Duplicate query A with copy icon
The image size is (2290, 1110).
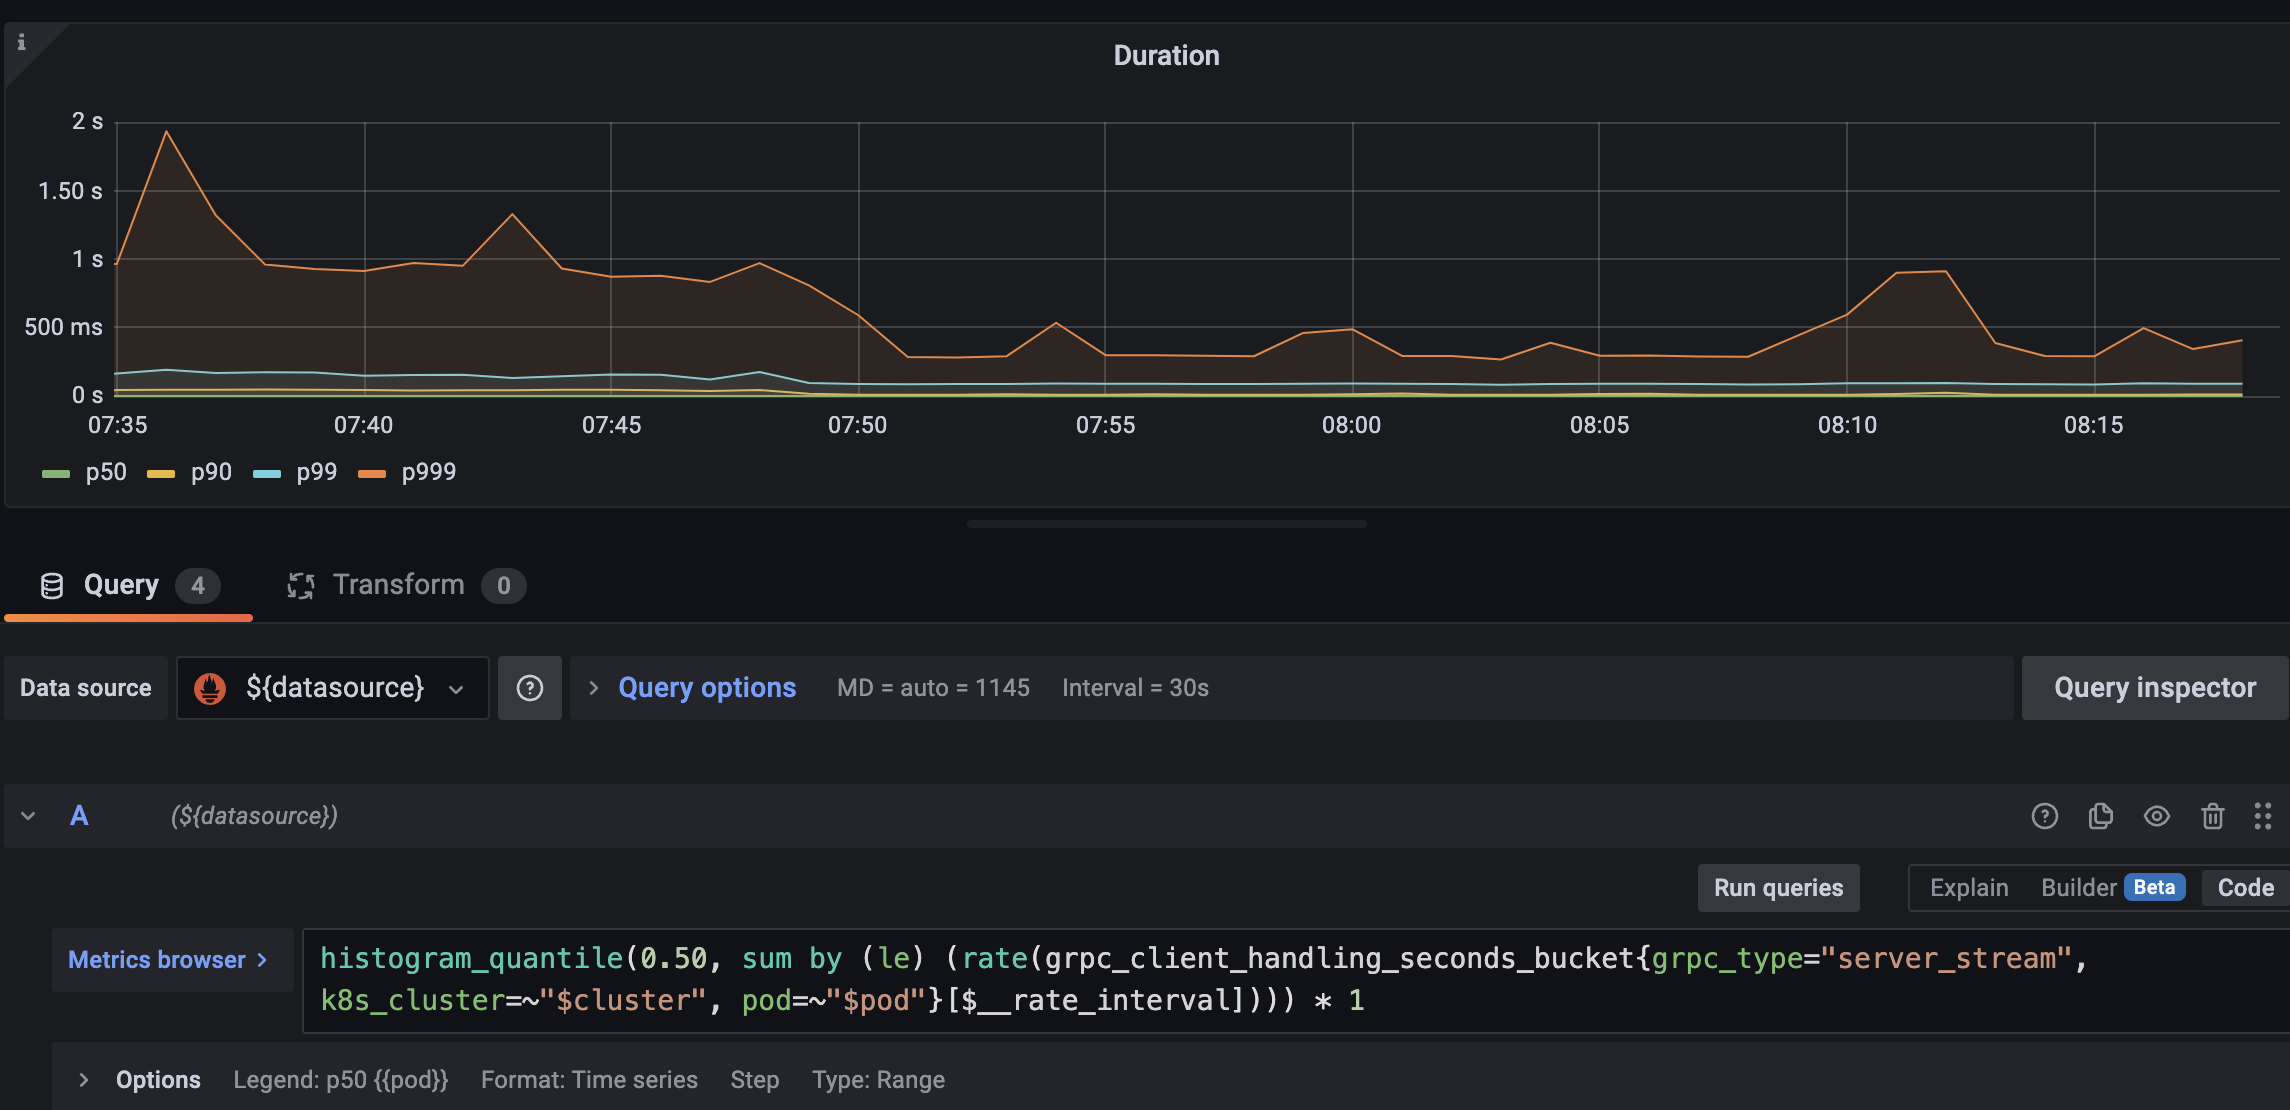click(x=2100, y=816)
